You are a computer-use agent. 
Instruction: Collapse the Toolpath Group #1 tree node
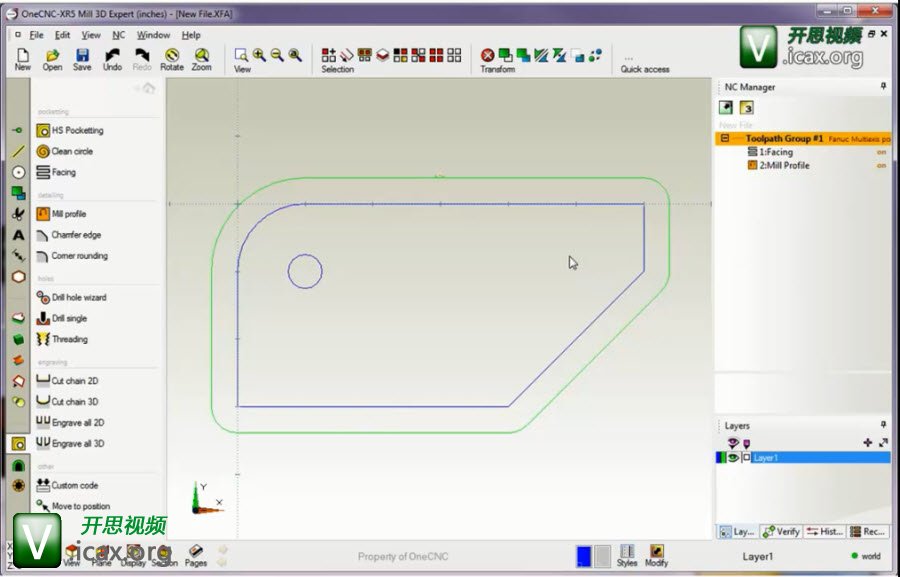point(725,139)
